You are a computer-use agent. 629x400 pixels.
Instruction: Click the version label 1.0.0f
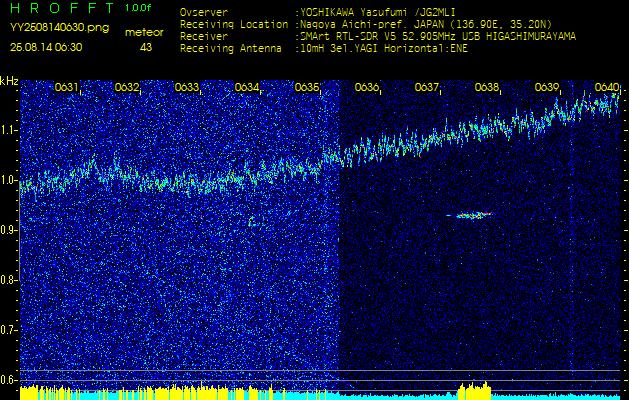(x=138, y=8)
